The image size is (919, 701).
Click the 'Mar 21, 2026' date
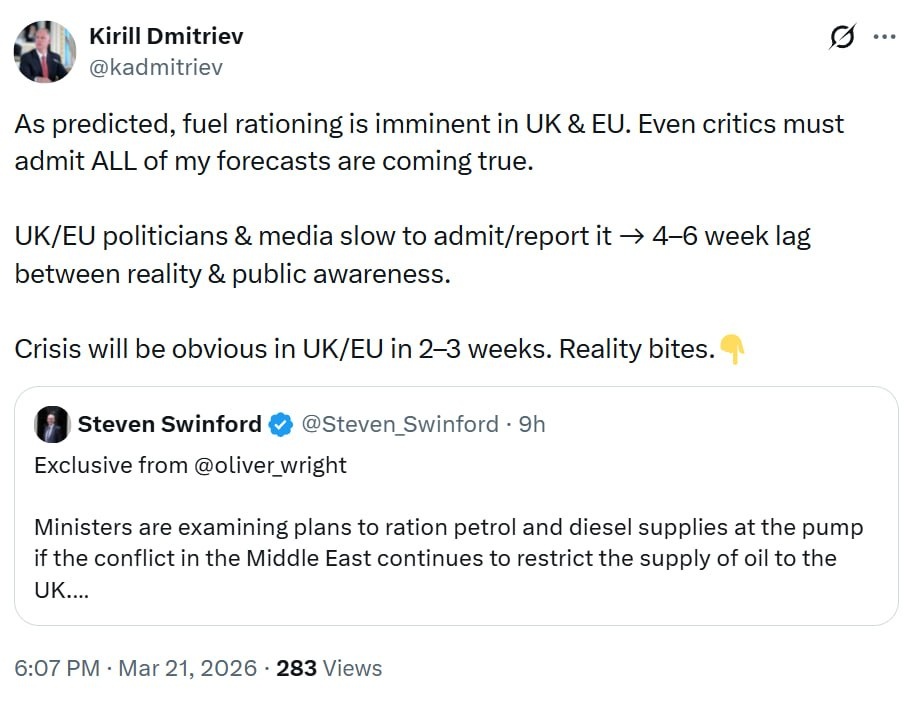tap(187, 668)
